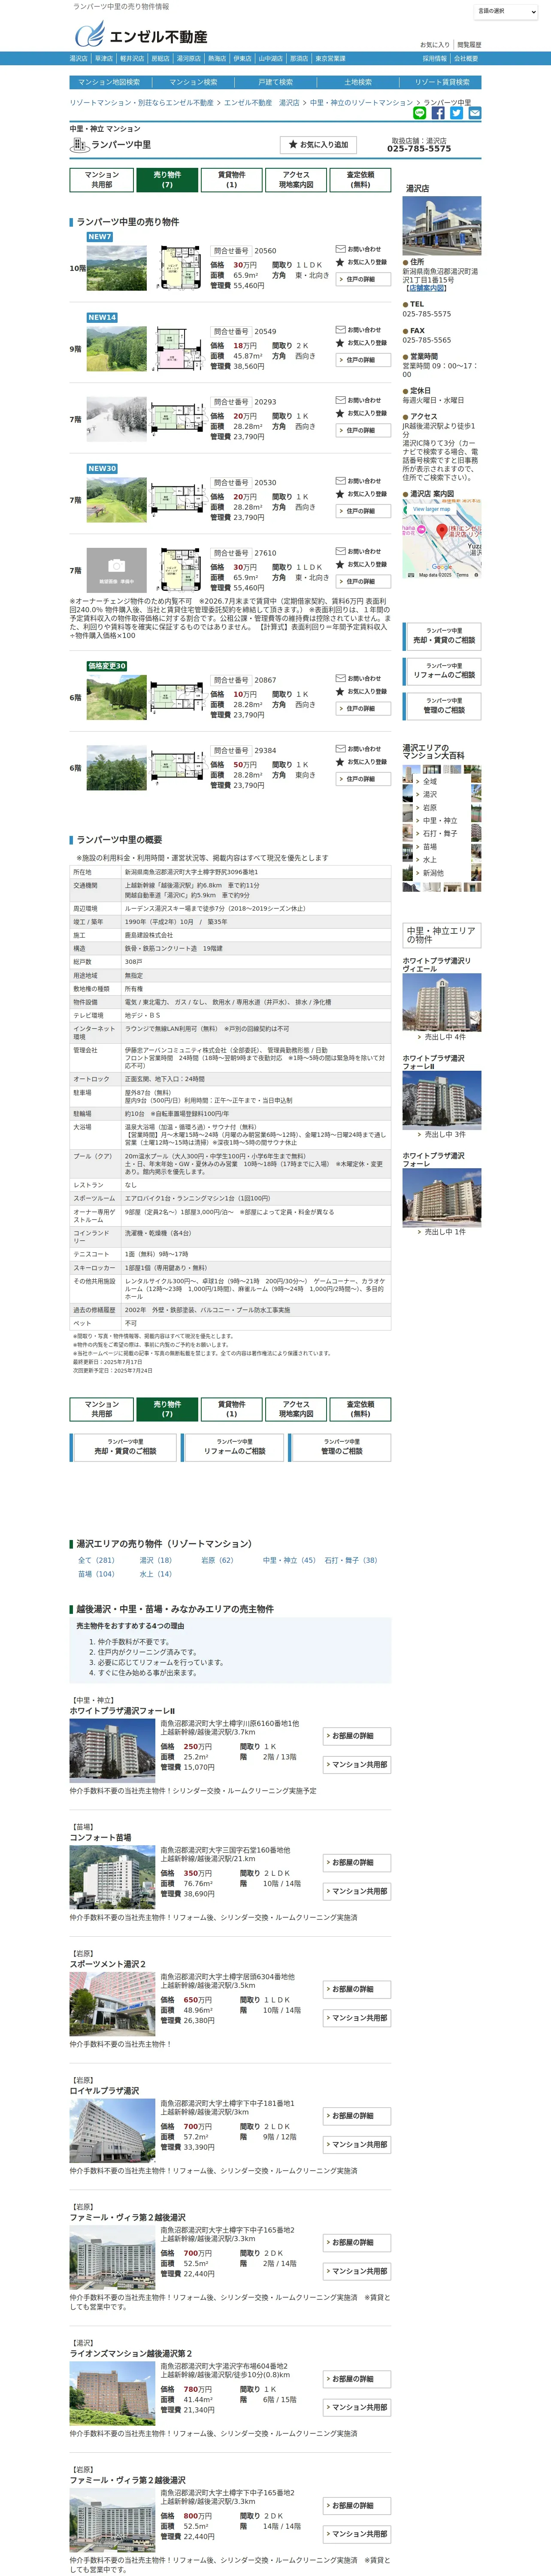The image size is (551, 2576).
Task: Open 住戸の詳細 for listing 20549
Action: 362,360
